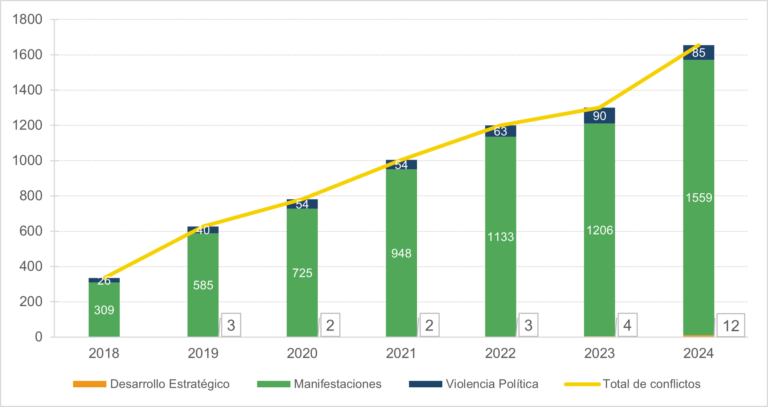
Task: Click the blue 2023 segment labeled 90
Action: 599,116
